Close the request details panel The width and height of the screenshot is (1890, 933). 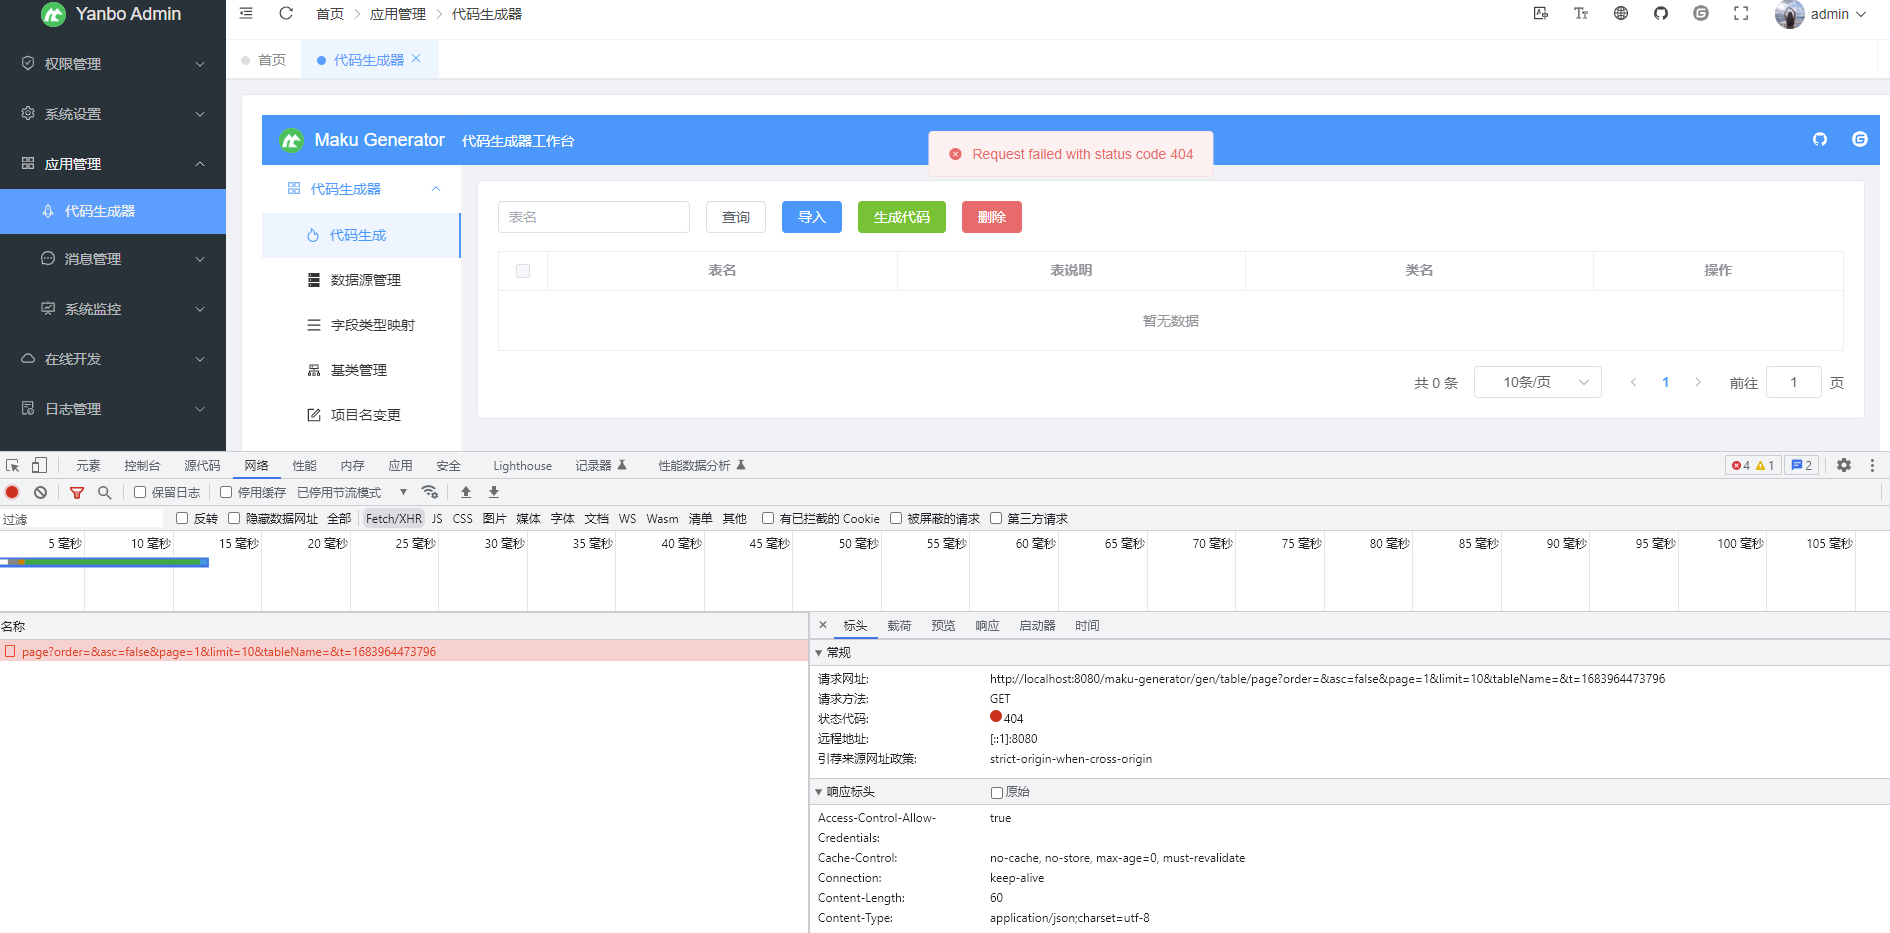click(823, 625)
